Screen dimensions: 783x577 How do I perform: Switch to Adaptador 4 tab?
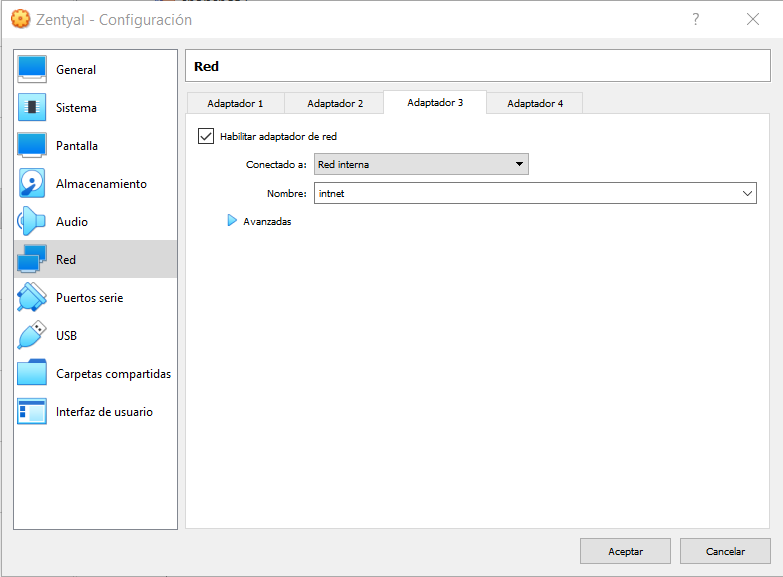pos(535,103)
